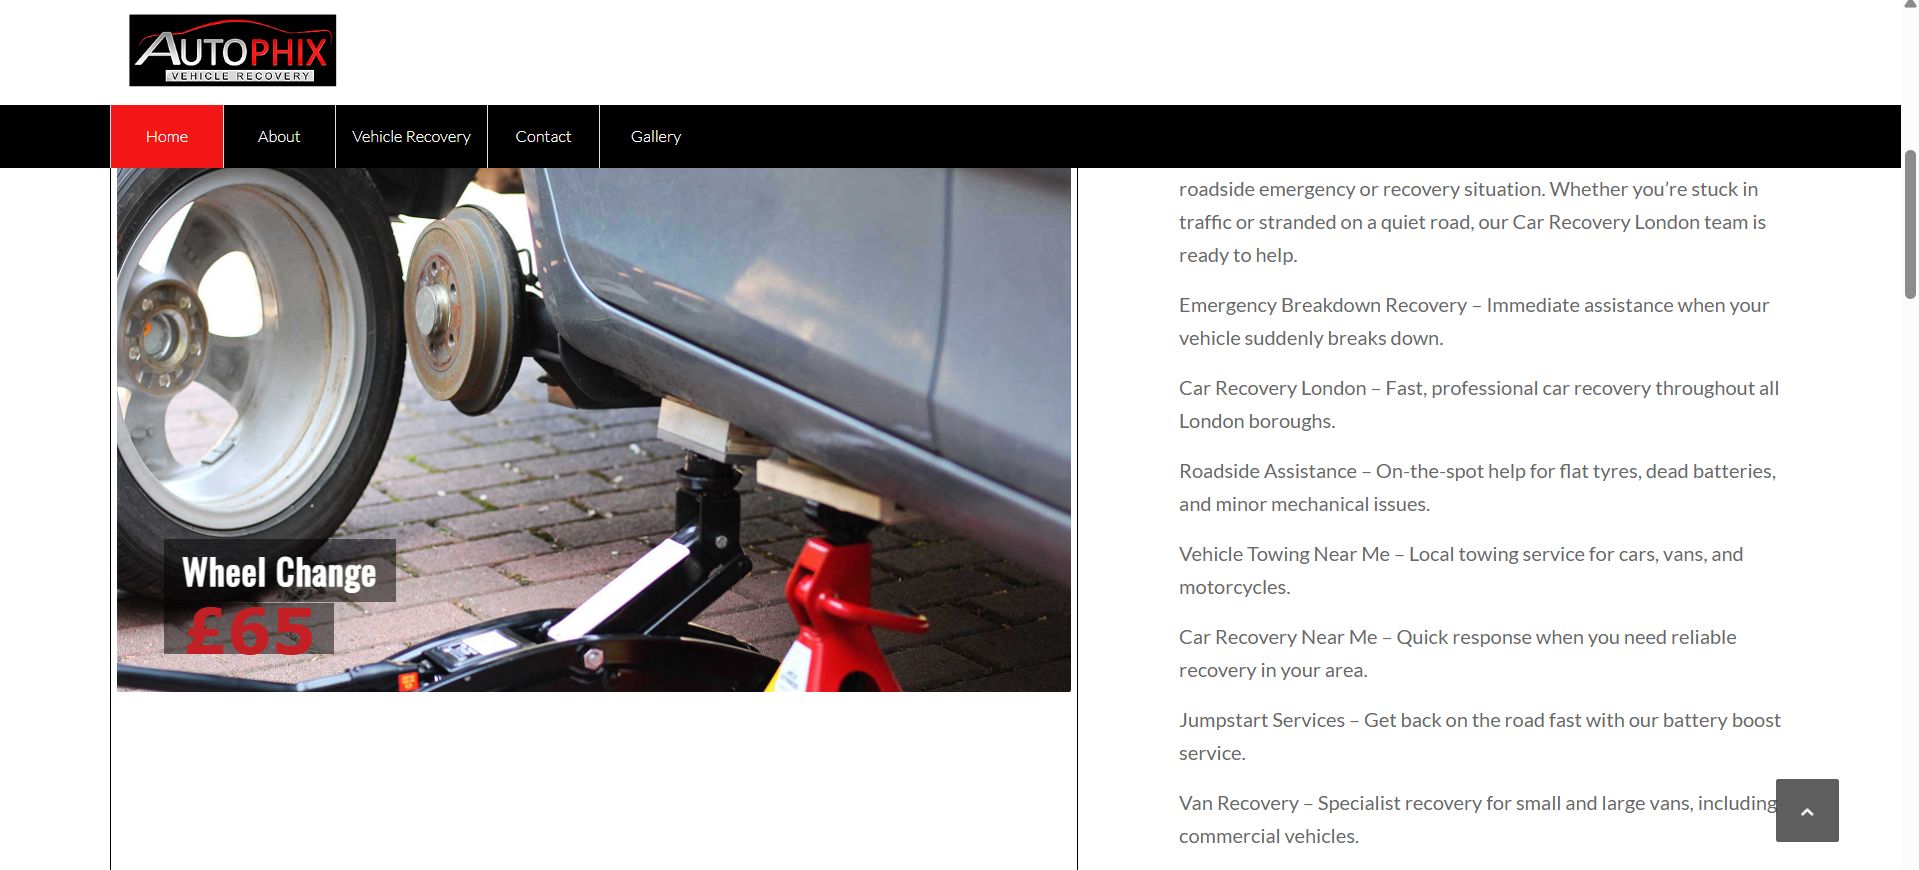Go to the About page

[279, 136]
